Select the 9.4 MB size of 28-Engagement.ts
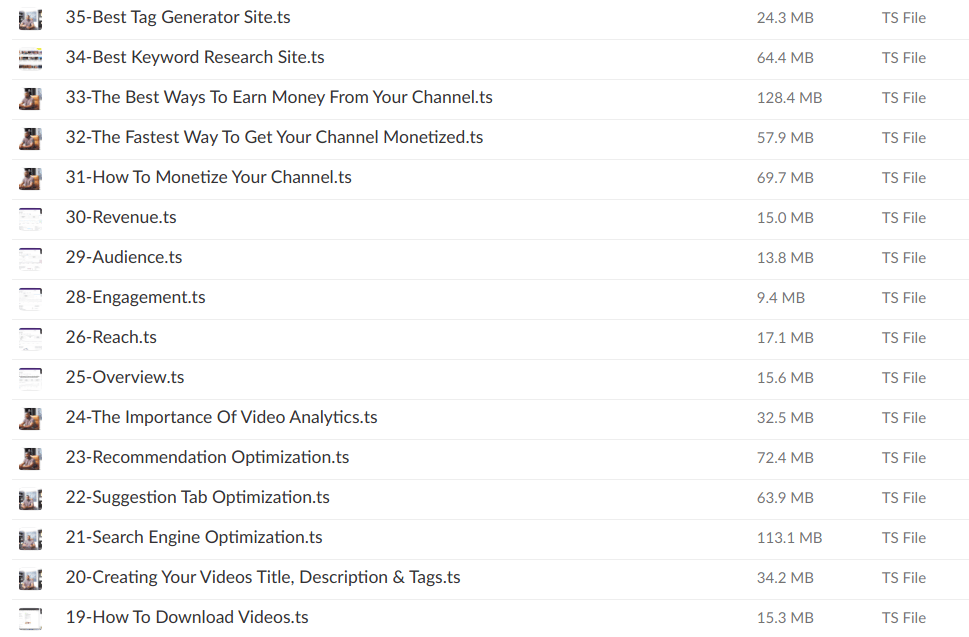 tap(779, 297)
